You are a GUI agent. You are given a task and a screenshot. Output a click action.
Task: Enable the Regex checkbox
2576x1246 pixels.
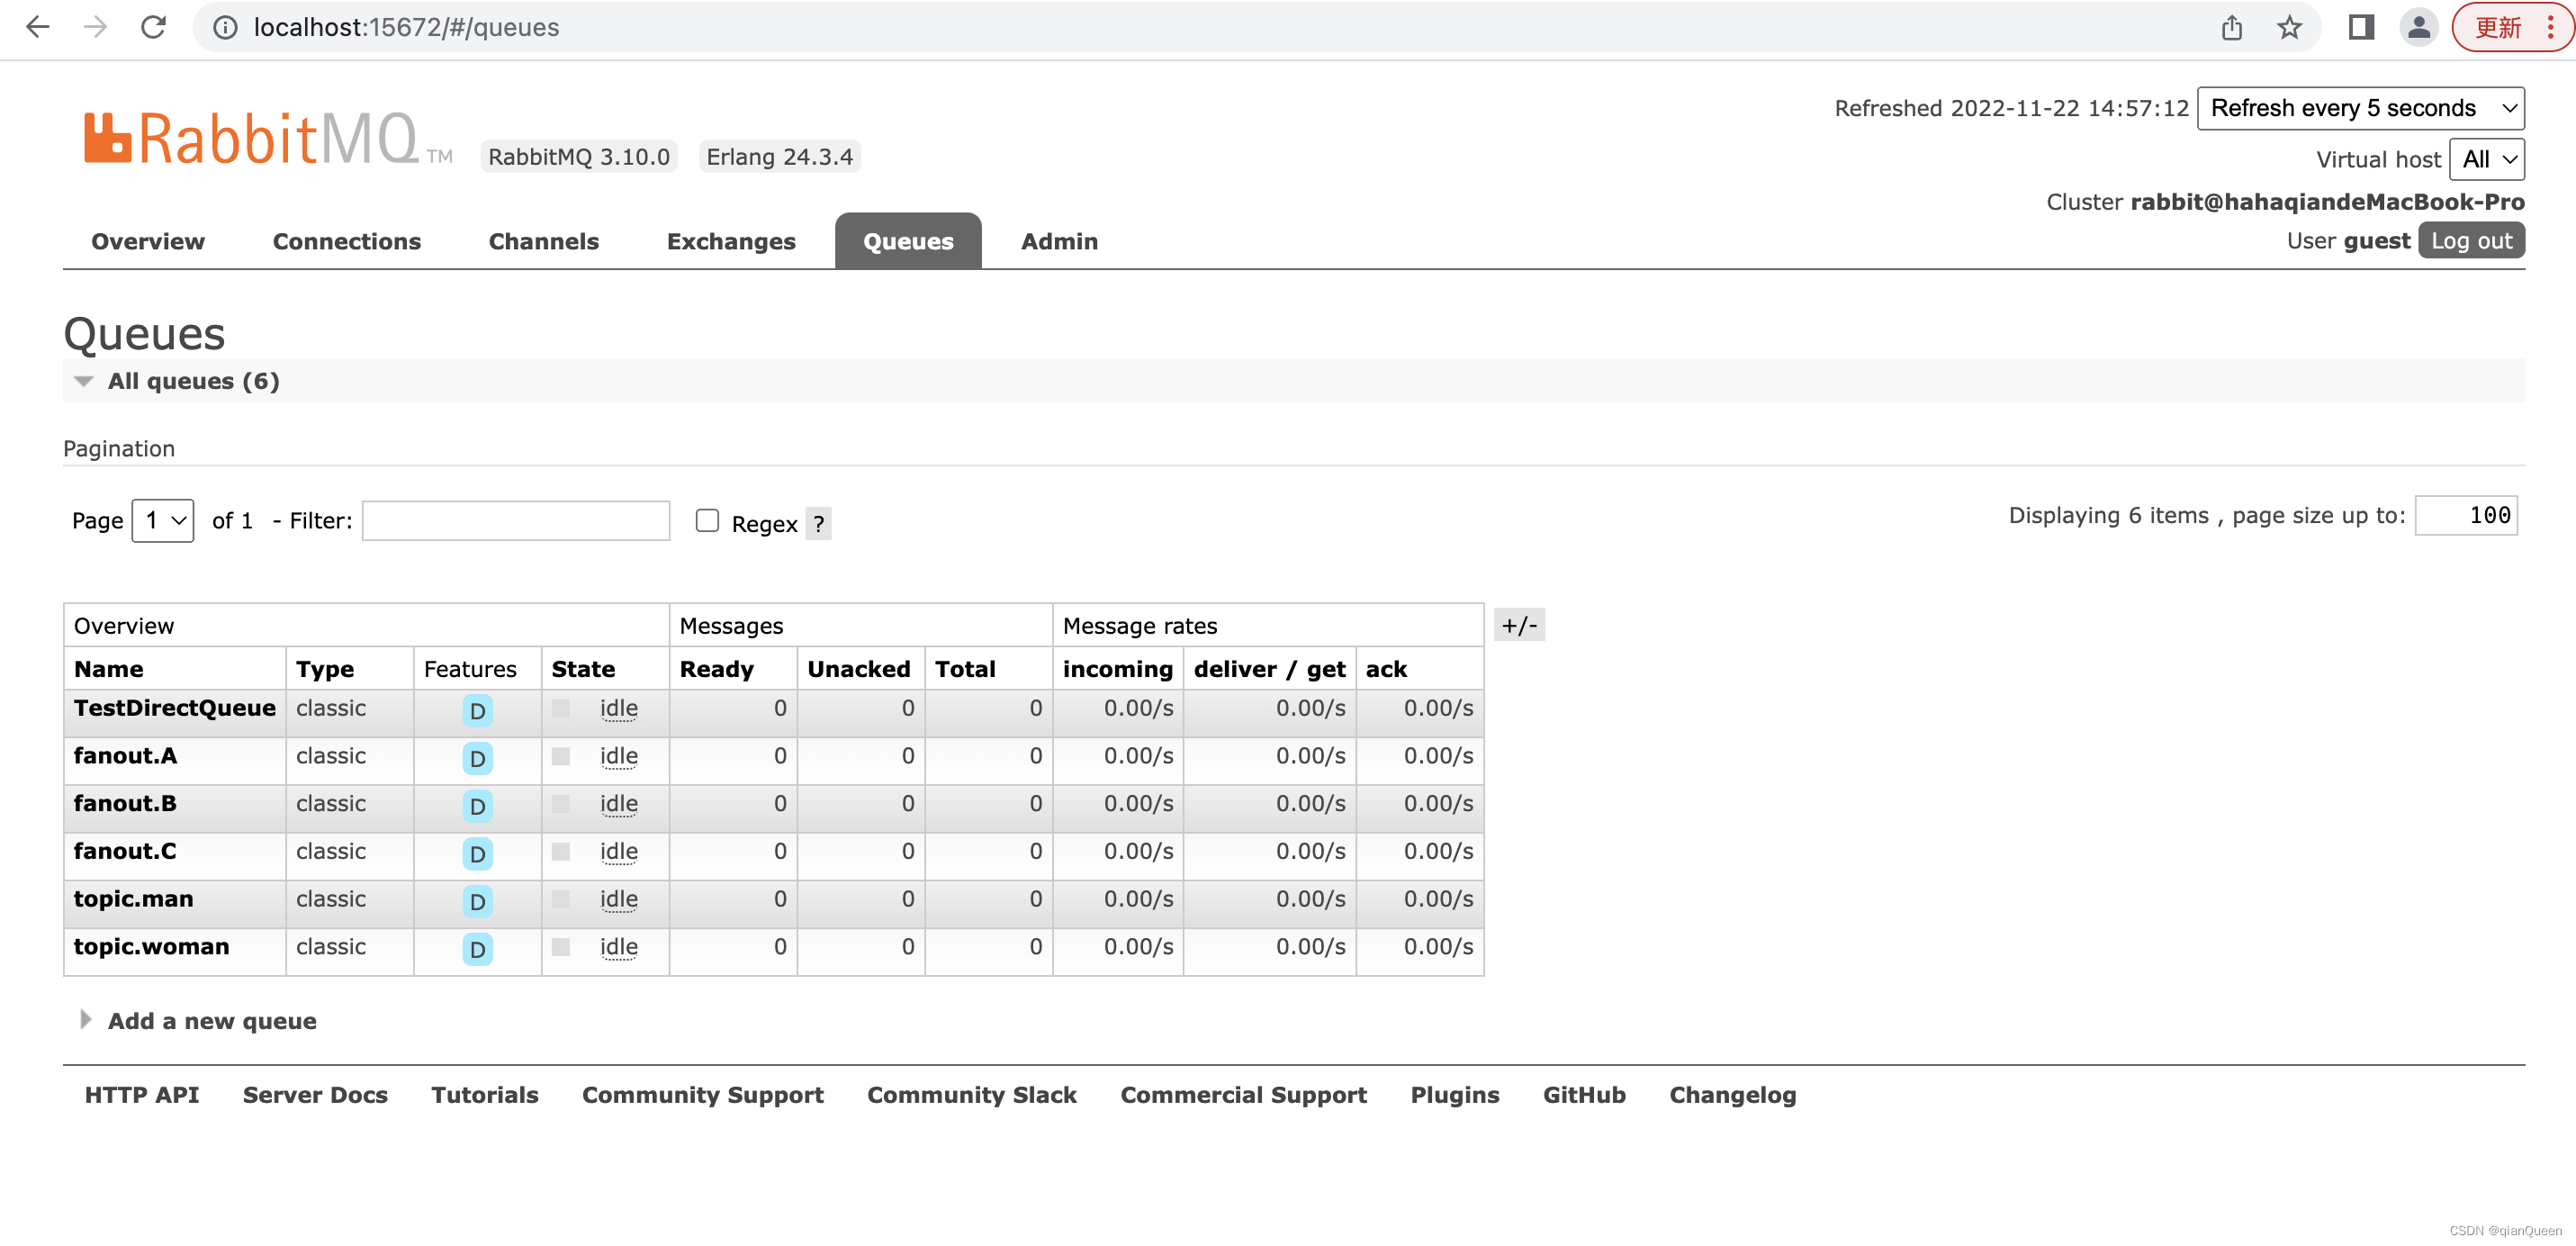pos(707,520)
